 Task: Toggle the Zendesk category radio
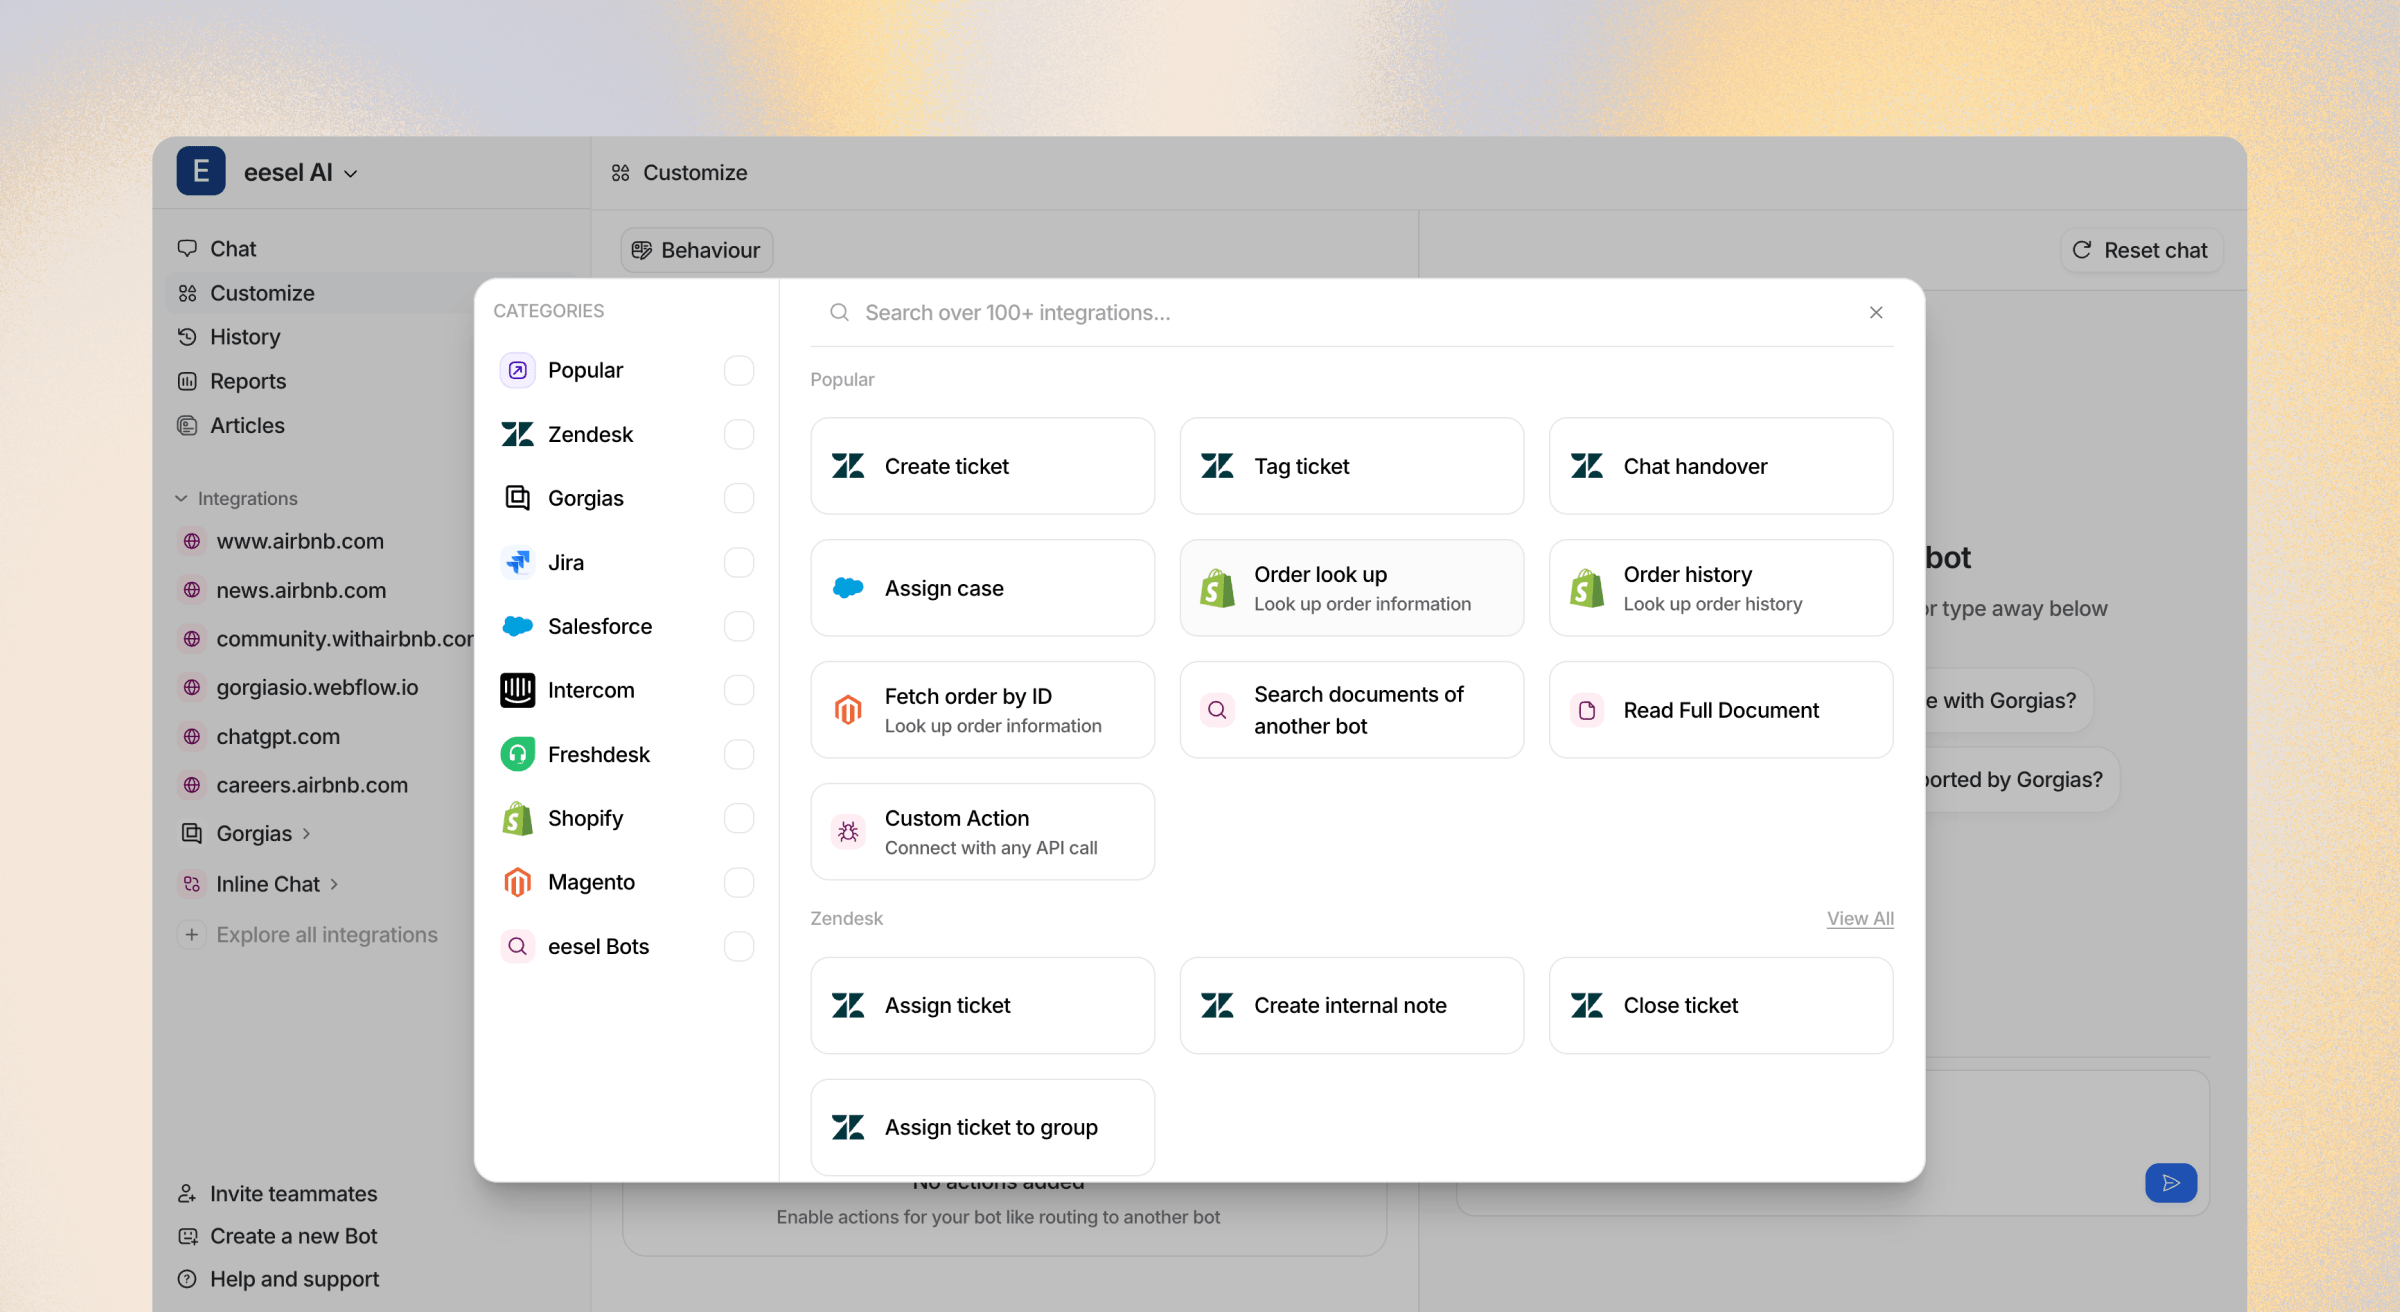(x=739, y=434)
